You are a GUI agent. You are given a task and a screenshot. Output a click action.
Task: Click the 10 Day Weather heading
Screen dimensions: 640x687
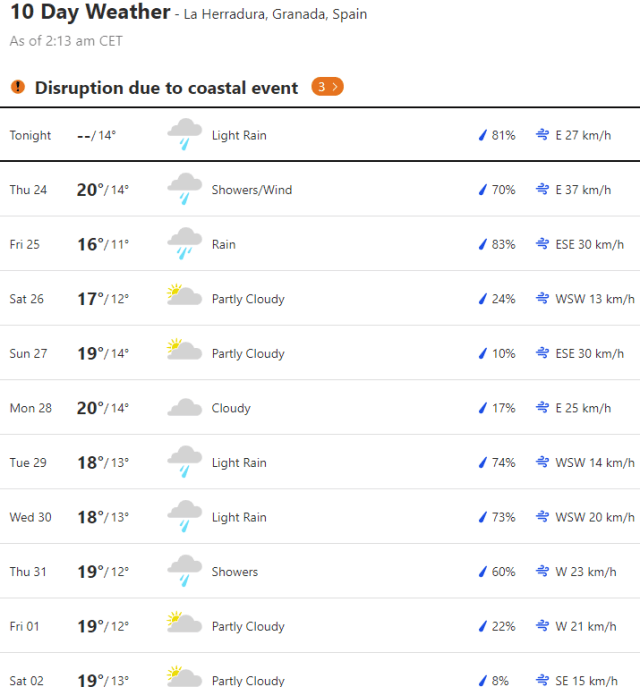90,13
